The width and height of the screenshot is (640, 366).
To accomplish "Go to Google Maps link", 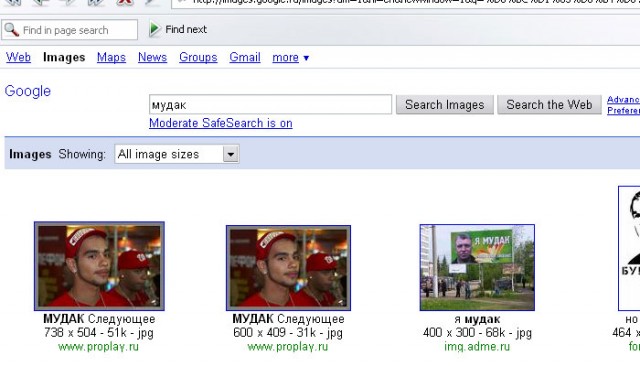I will [x=111, y=58].
